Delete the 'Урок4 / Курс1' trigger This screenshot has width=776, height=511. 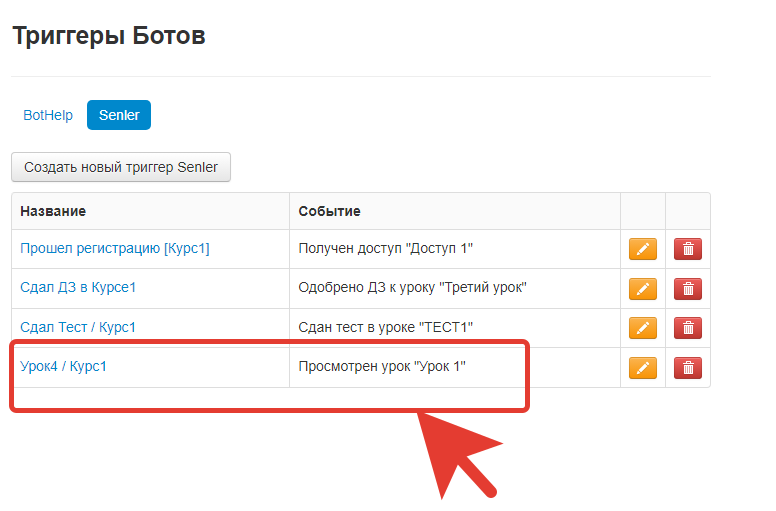click(687, 368)
